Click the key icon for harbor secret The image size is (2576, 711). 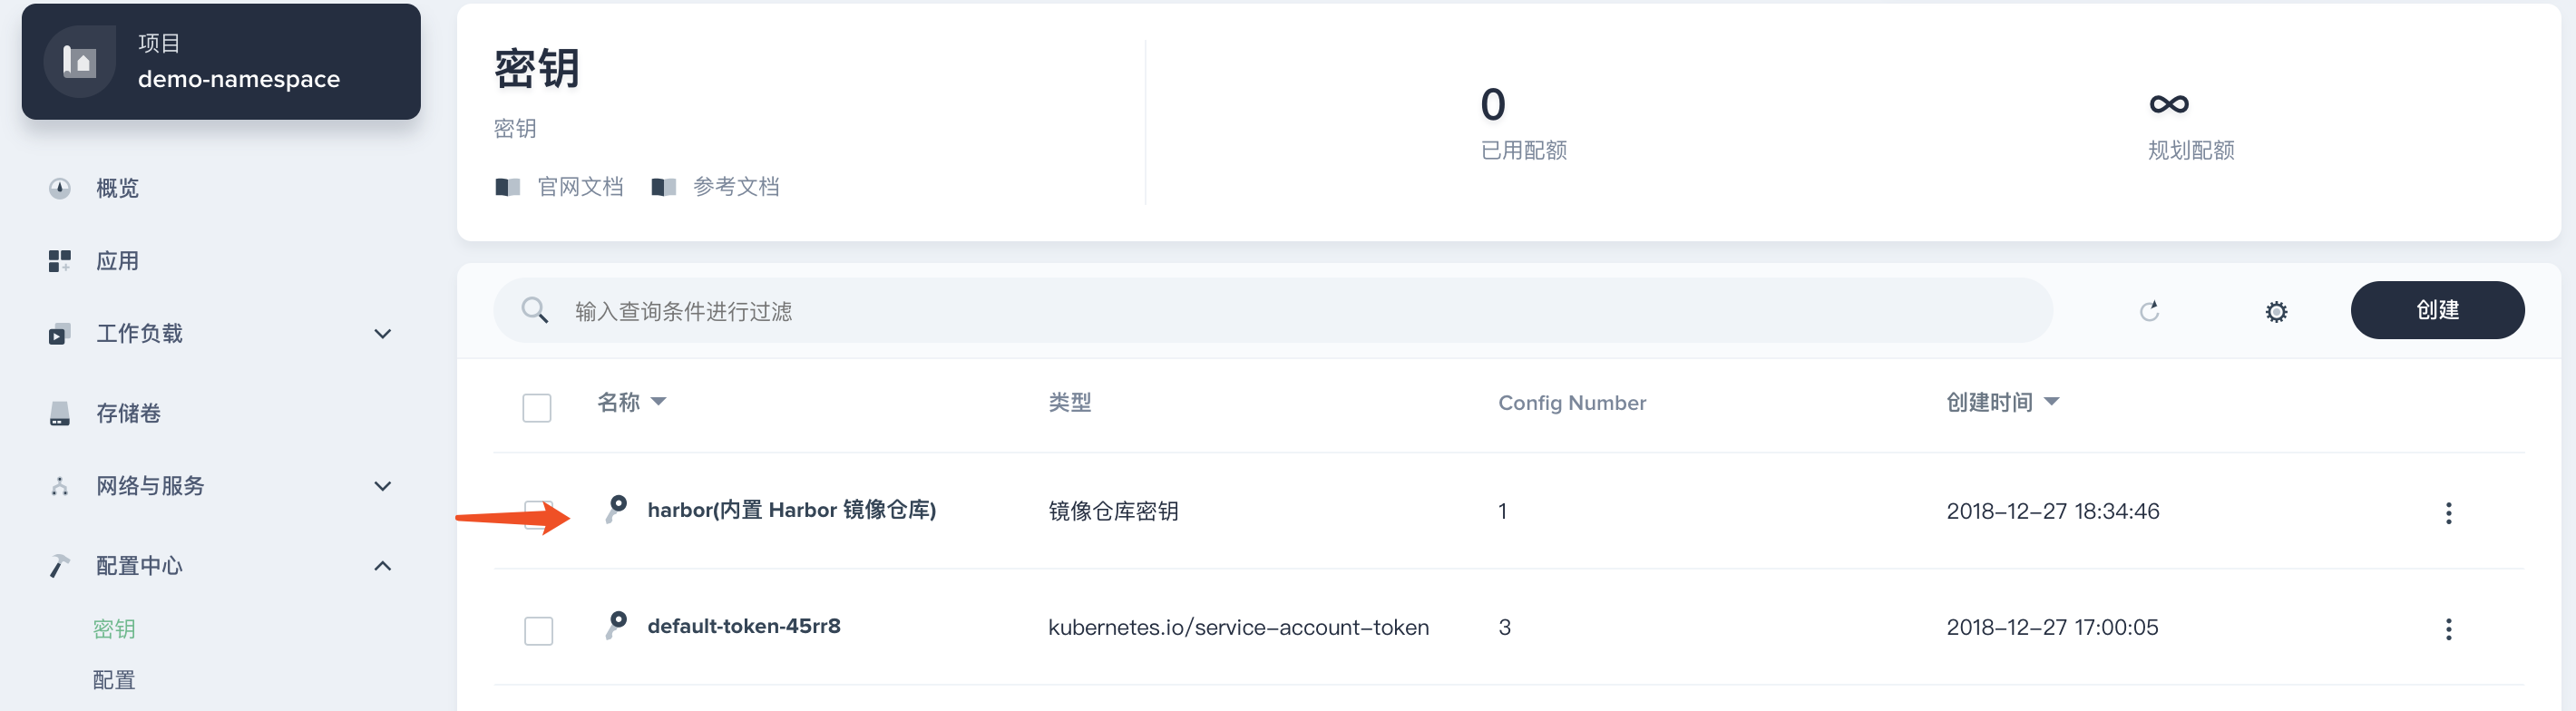[x=616, y=509]
